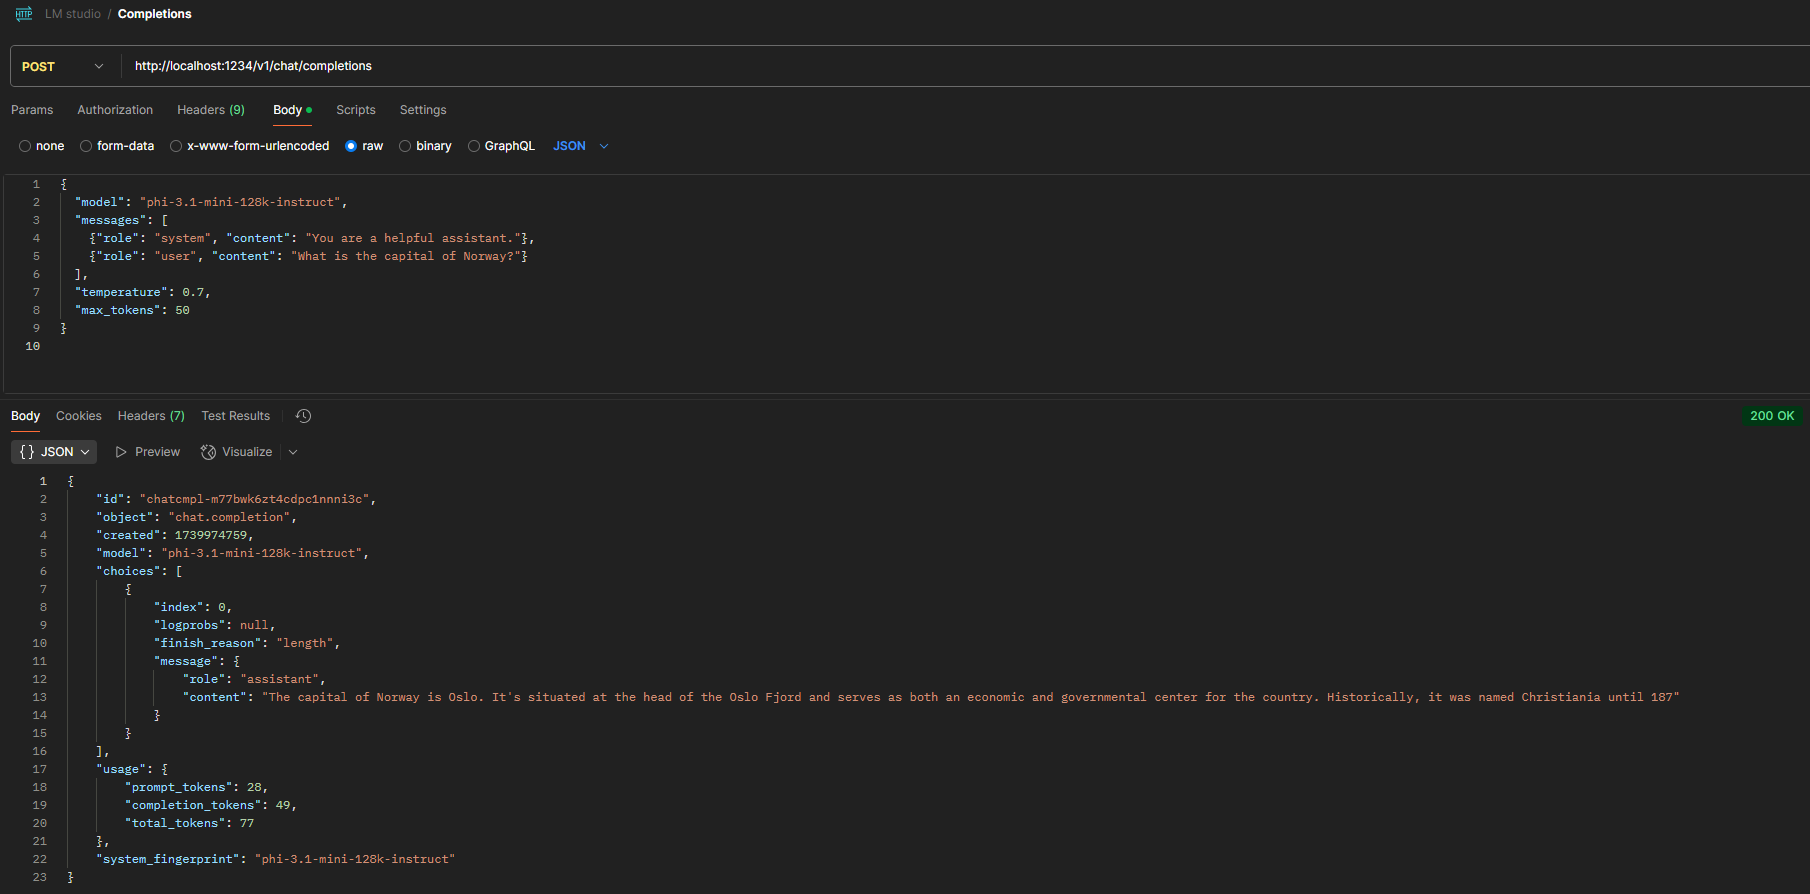Click the "completion_tokens" 49 line
1810x894 pixels.
(x=211, y=805)
